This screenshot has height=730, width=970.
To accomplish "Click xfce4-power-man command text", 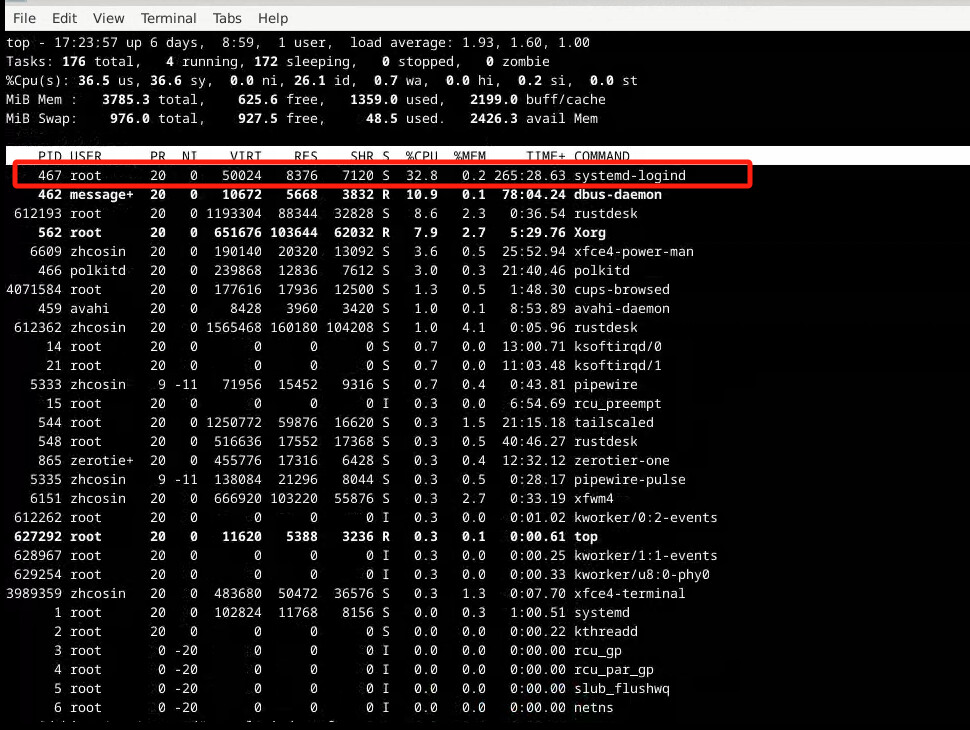I will click(x=633, y=252).
